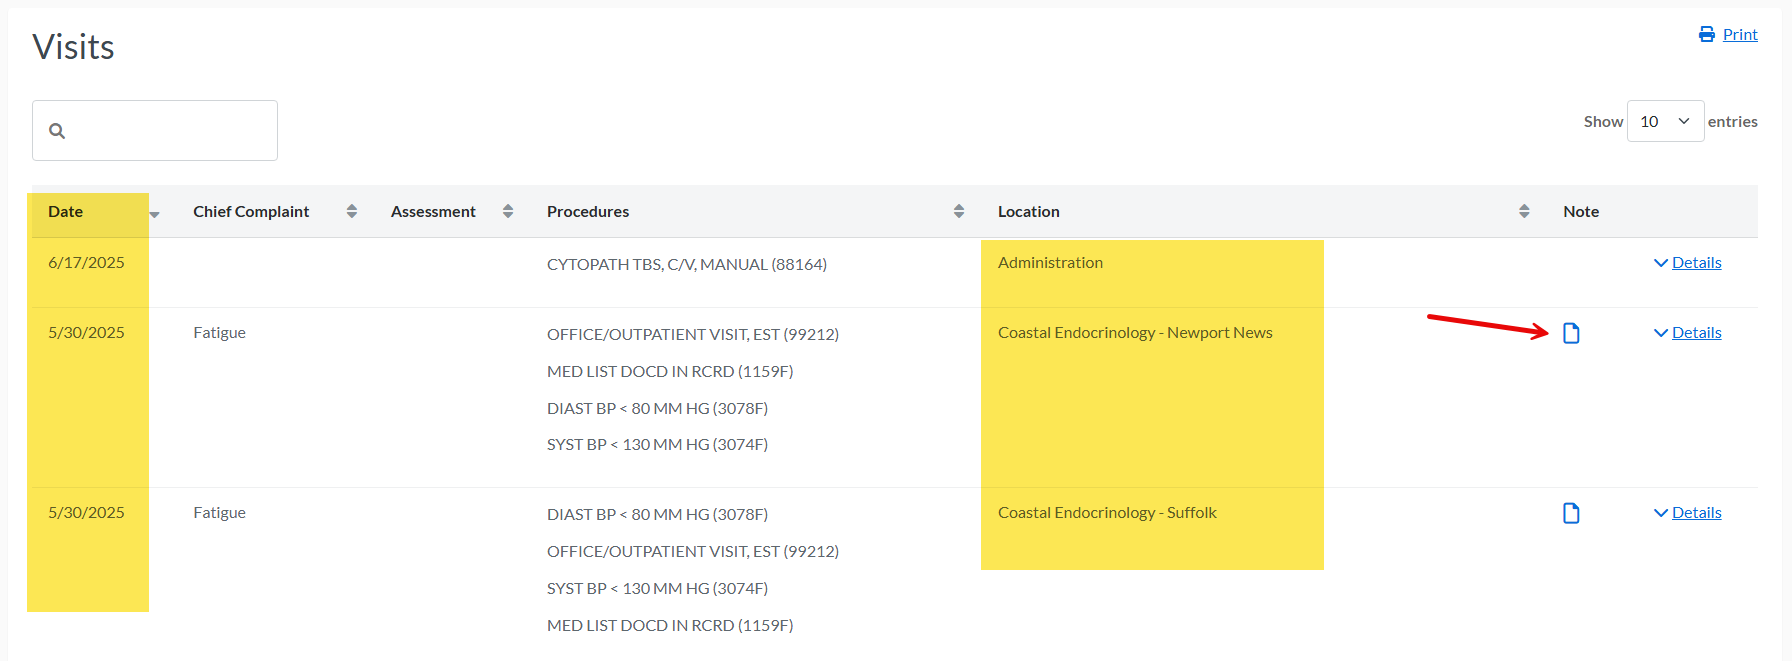Image resolution: width=1792 pixels, height=661 pixels.
Task: Expand Details for 6/17/2025 Administration visit
Action: click(1688, 263)
